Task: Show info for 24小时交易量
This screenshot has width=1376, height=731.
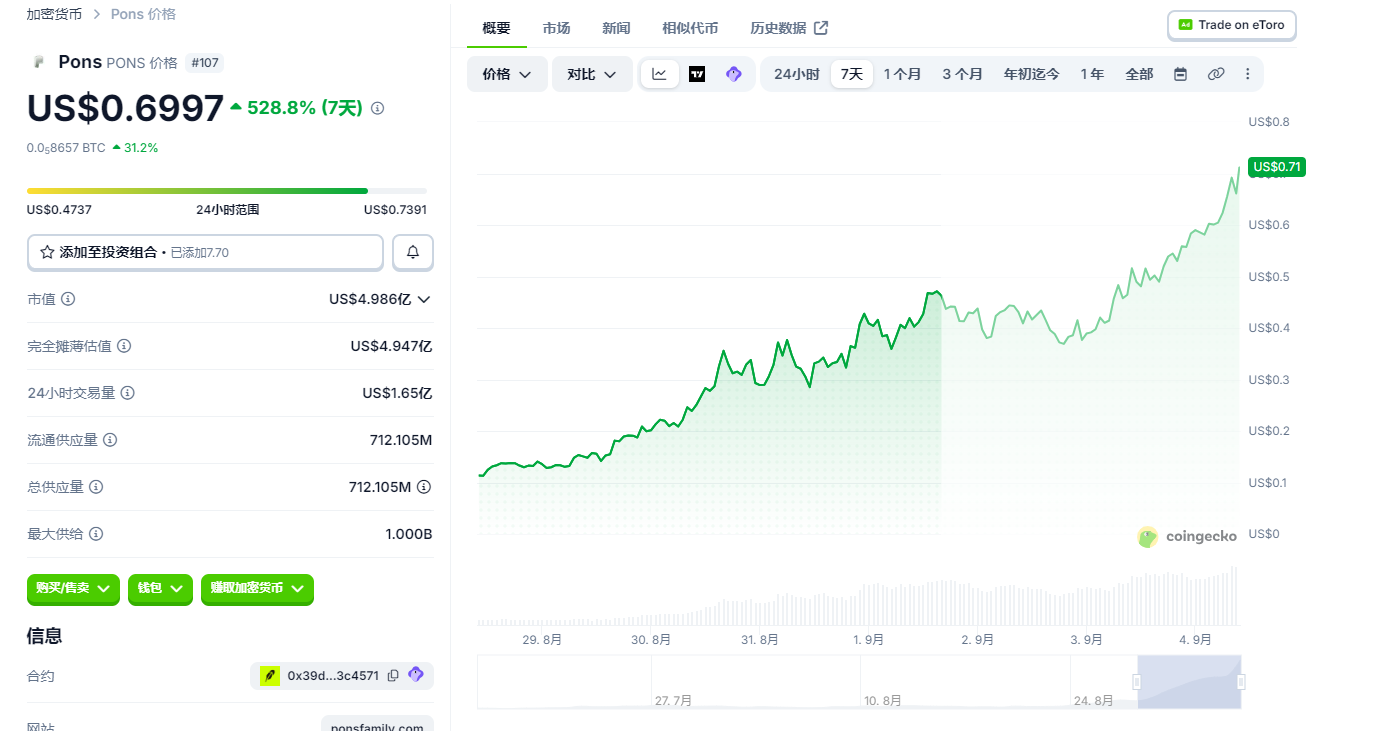Action: [x=128, y=393]
